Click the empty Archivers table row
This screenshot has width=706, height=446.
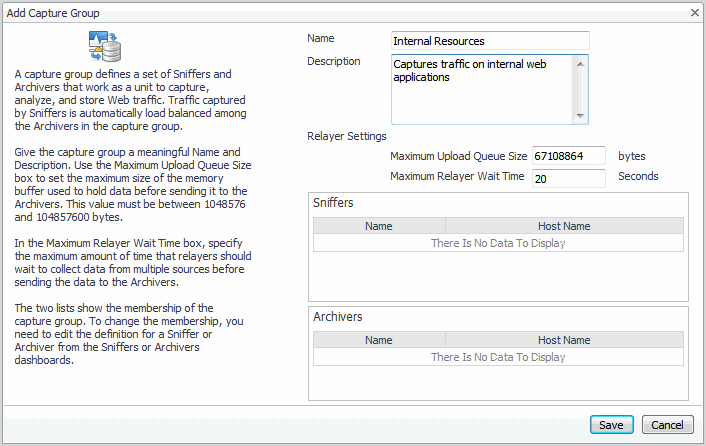tap(498, 357)
